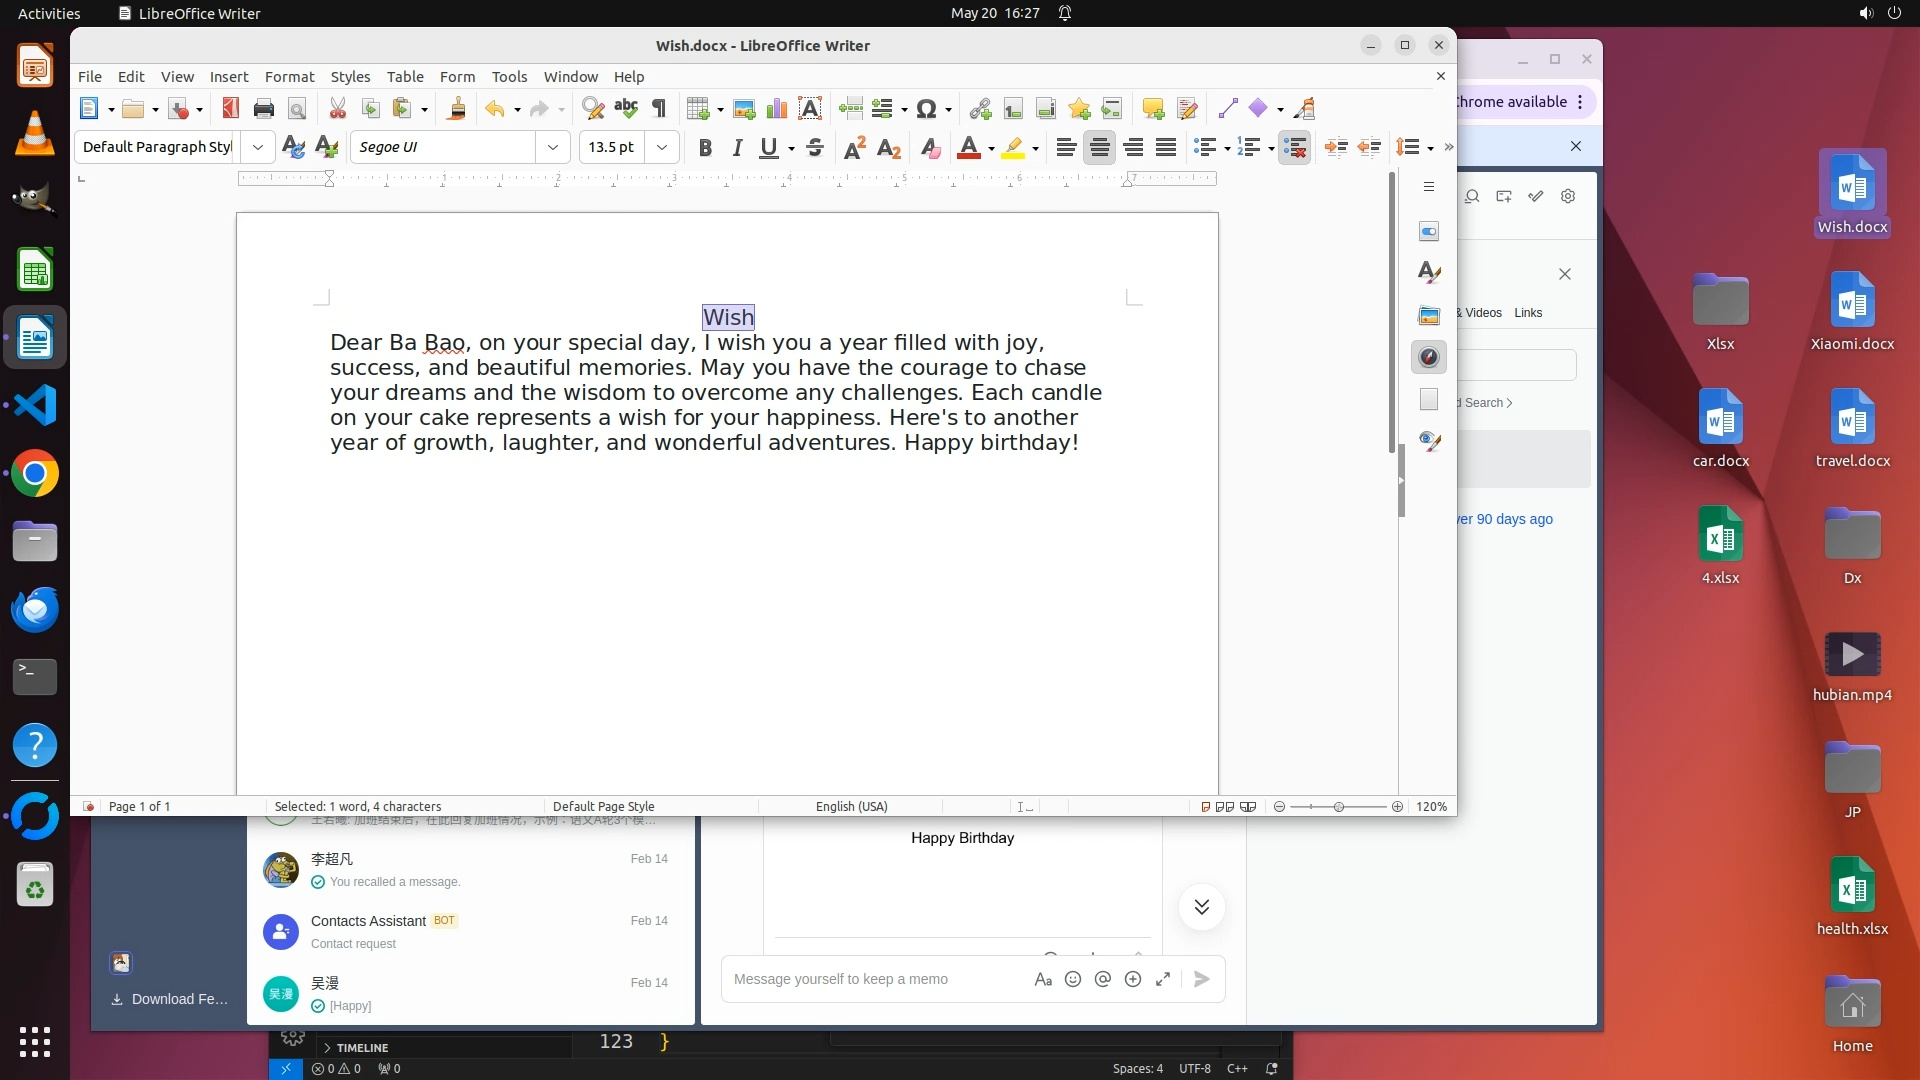
Task: Insert hyperlink using chain icon
Action: coord(980,108)
